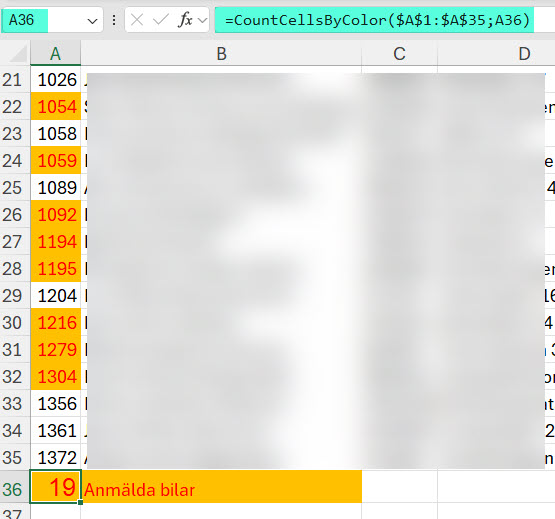Select row 25 header
The width and height of the screenshot is (555, 519).
15,187
